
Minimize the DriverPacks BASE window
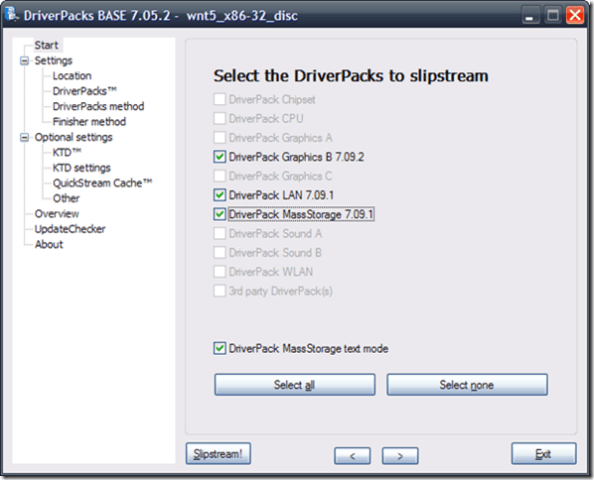tap(530, 15)
